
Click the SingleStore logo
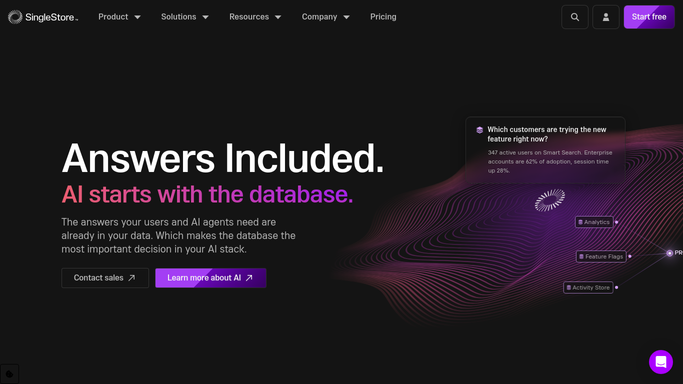coord(43,17)
